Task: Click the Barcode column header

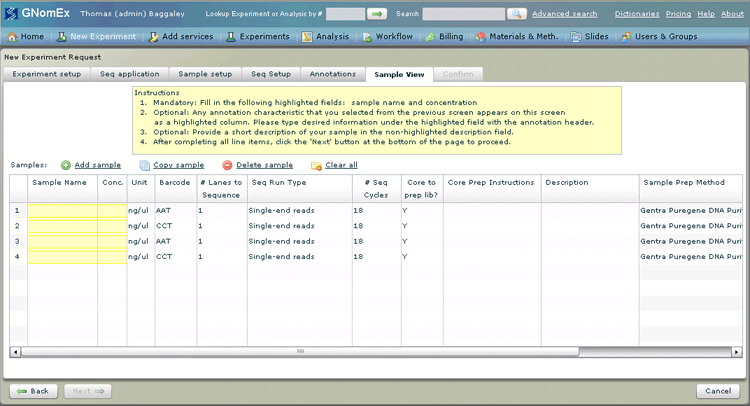Action: pos(176,188)
